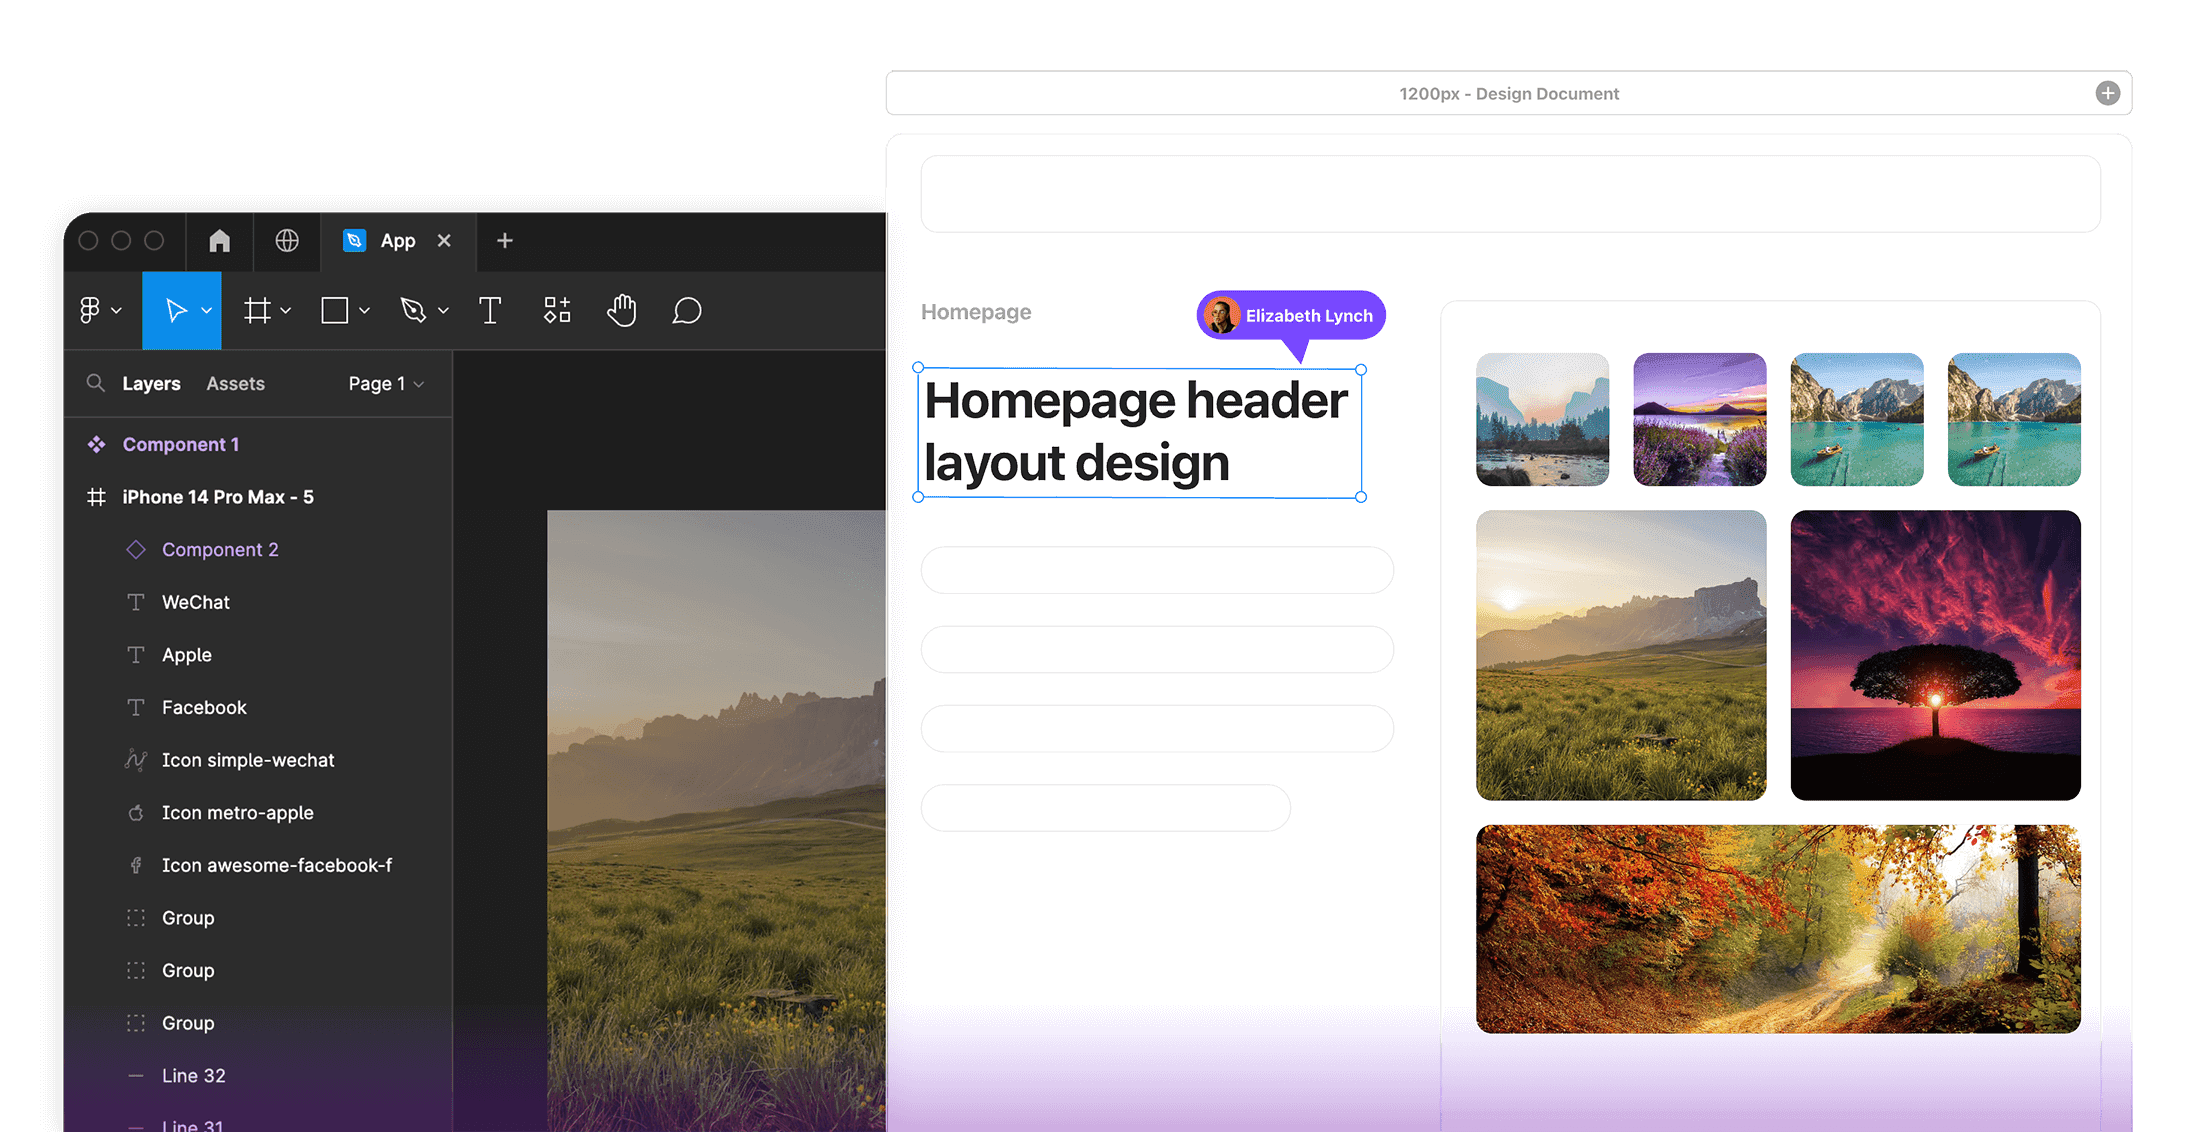The image size is (2200, 1132).
Task: Switch to the Assets tab
Action: [x=235, y=384]
